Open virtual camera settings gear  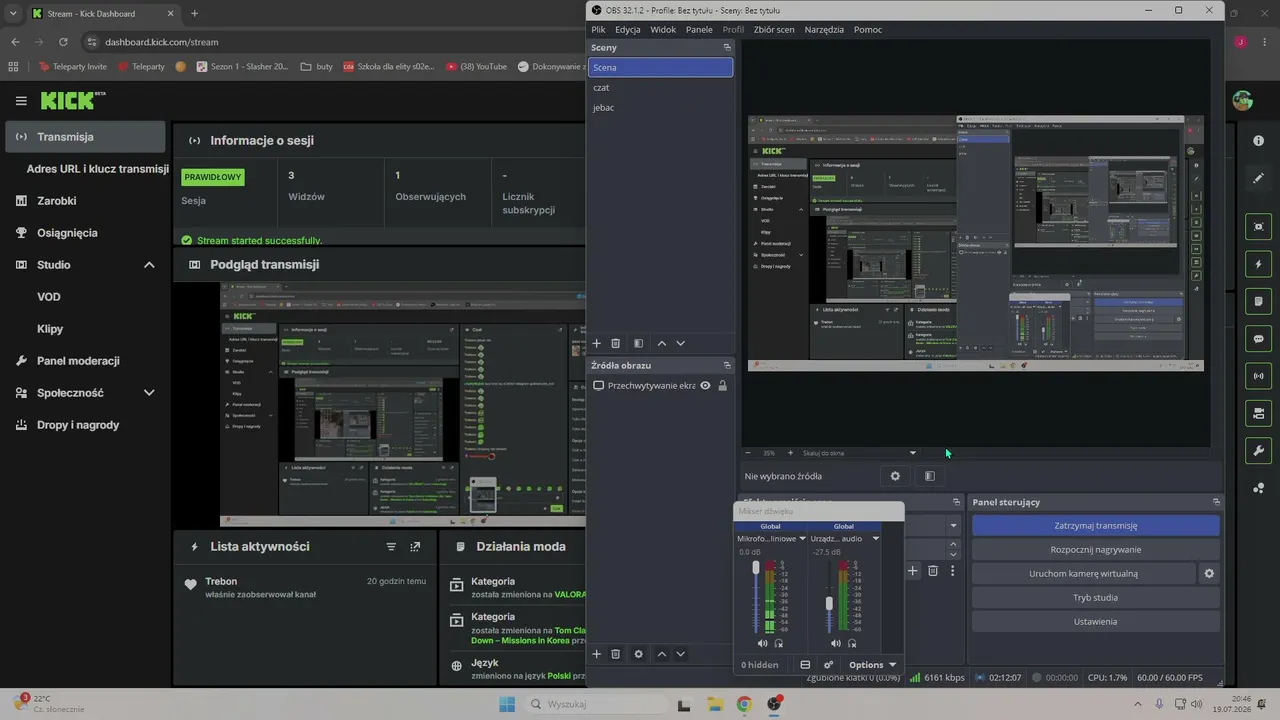(x=1209, y=574)
